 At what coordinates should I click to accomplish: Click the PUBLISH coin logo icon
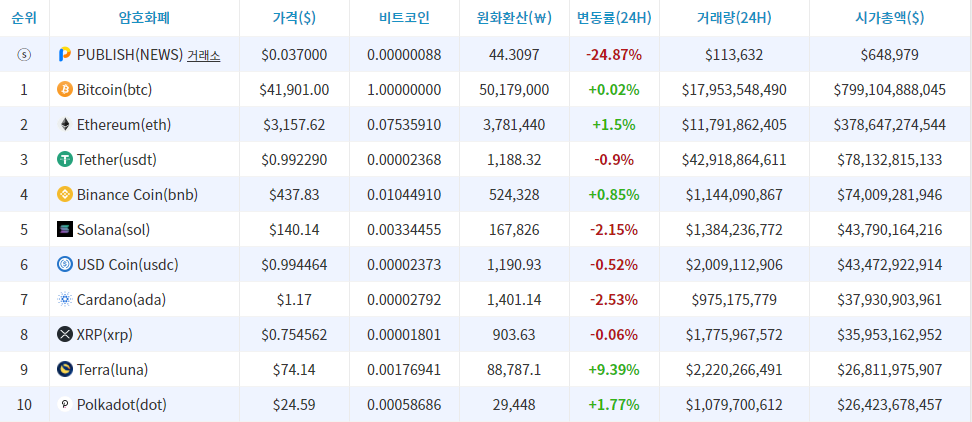(x=64, y=55)
